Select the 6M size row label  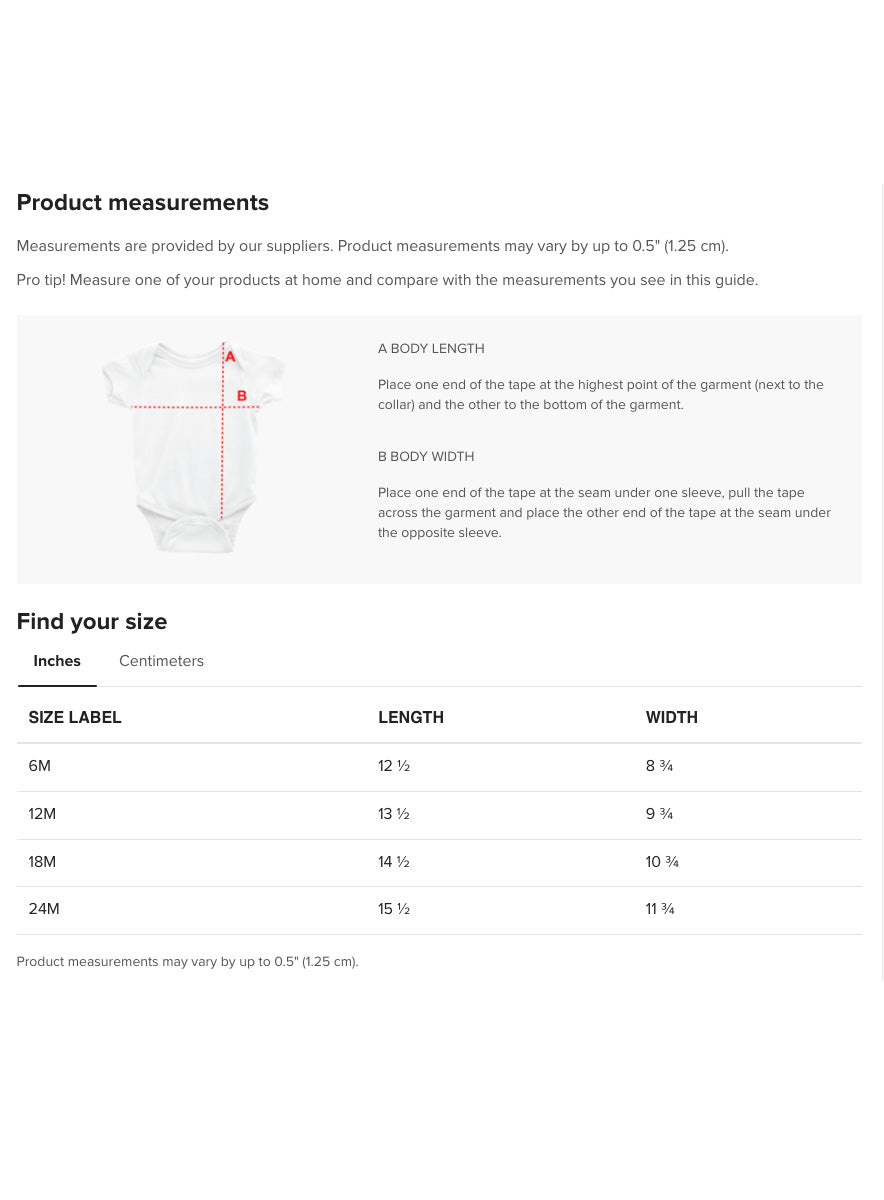(40, 766)
